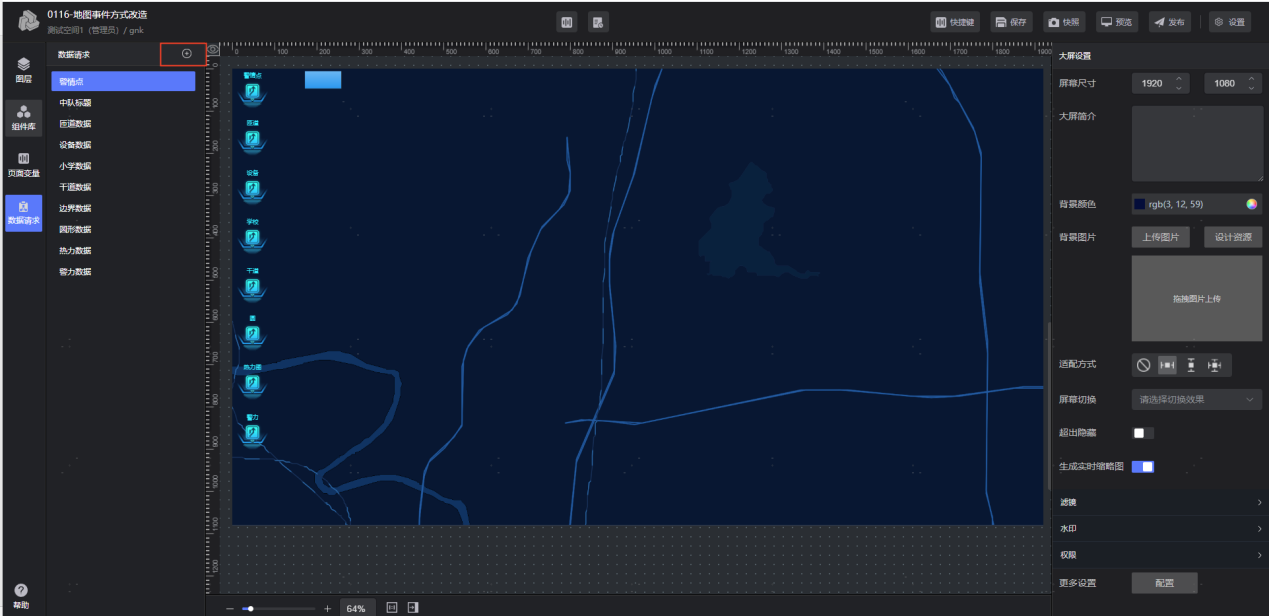Open the 组件库 component library panel

point(23,118)
